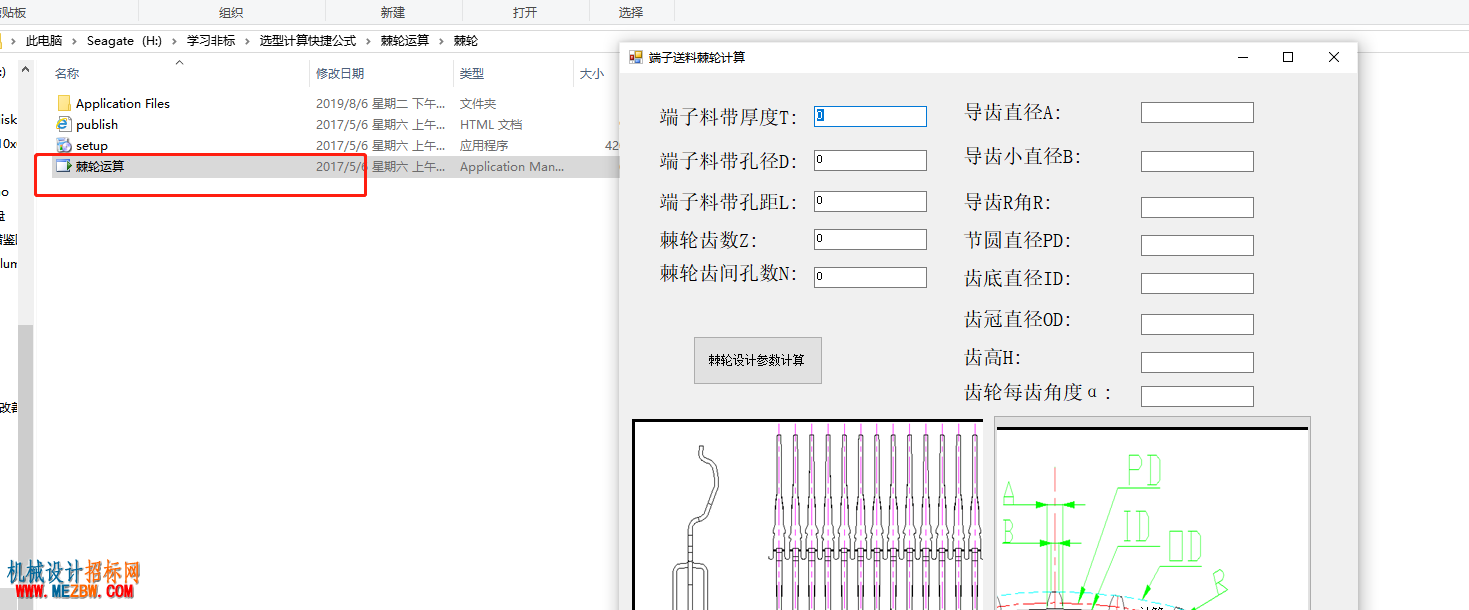Click the 组织 ribbon group label
The height and width of the screenshot is (610, 1469).
(231, 12)
